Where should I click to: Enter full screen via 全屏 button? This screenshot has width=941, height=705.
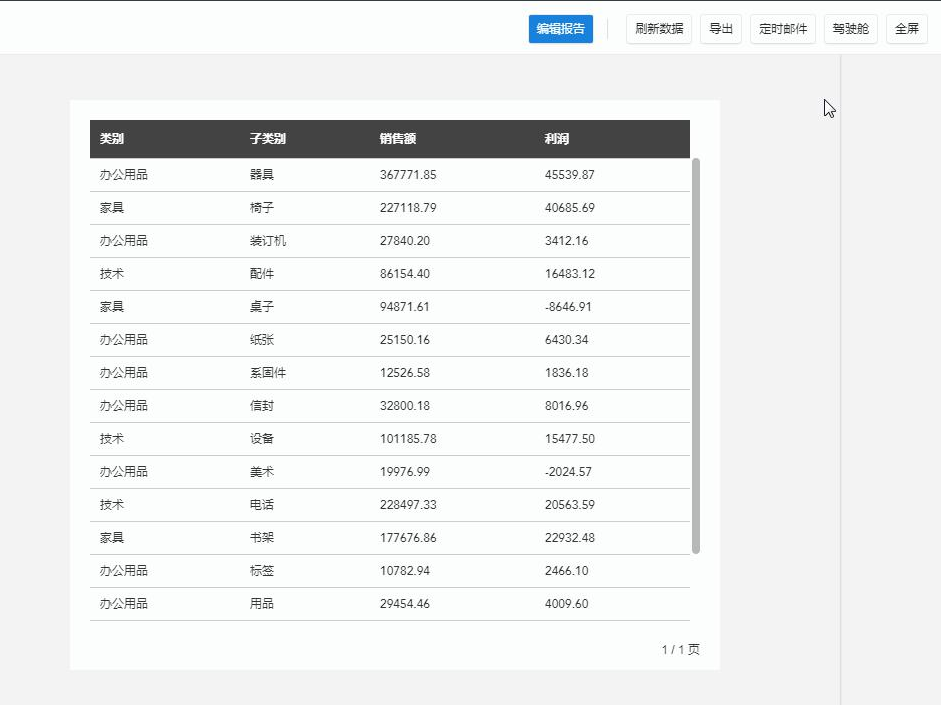906,29
